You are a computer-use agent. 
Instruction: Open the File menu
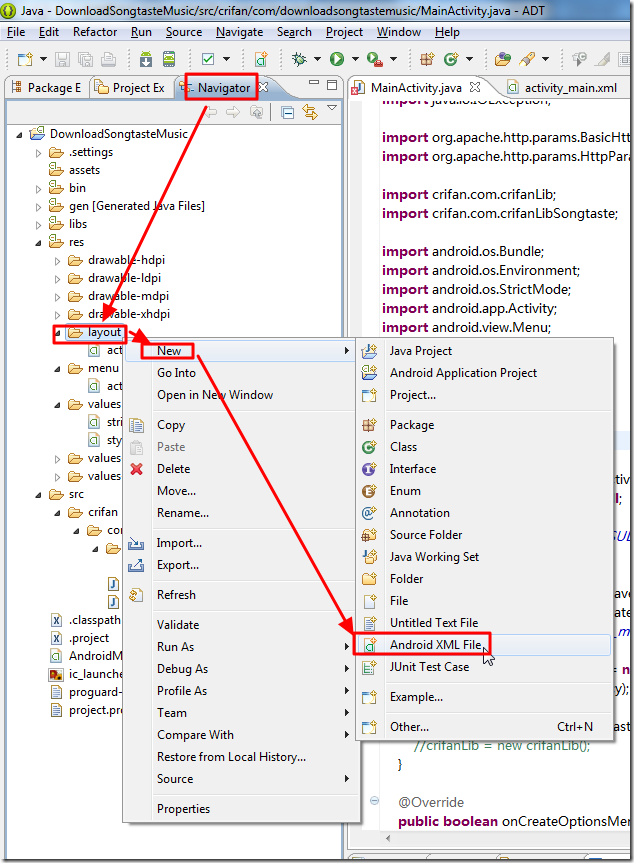coord(16,32)
